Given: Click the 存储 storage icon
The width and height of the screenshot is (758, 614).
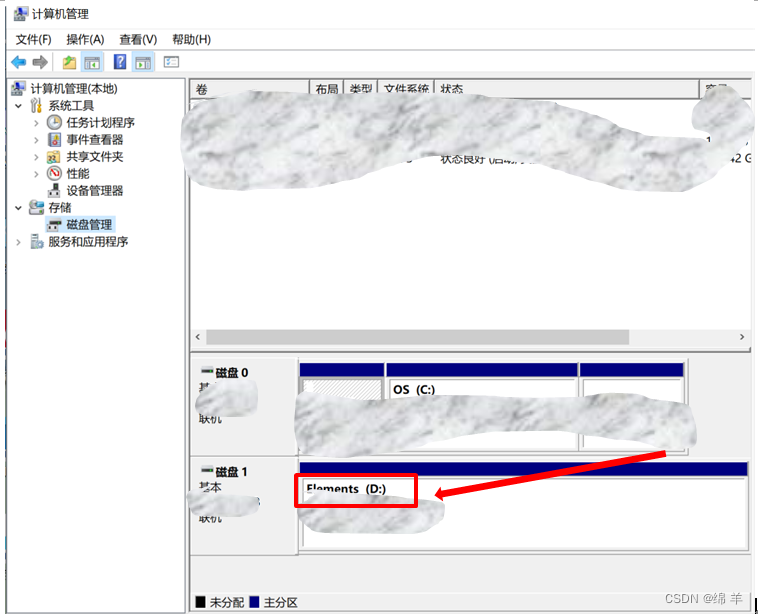Looking at the screenshot, I should tap(36, 207).
